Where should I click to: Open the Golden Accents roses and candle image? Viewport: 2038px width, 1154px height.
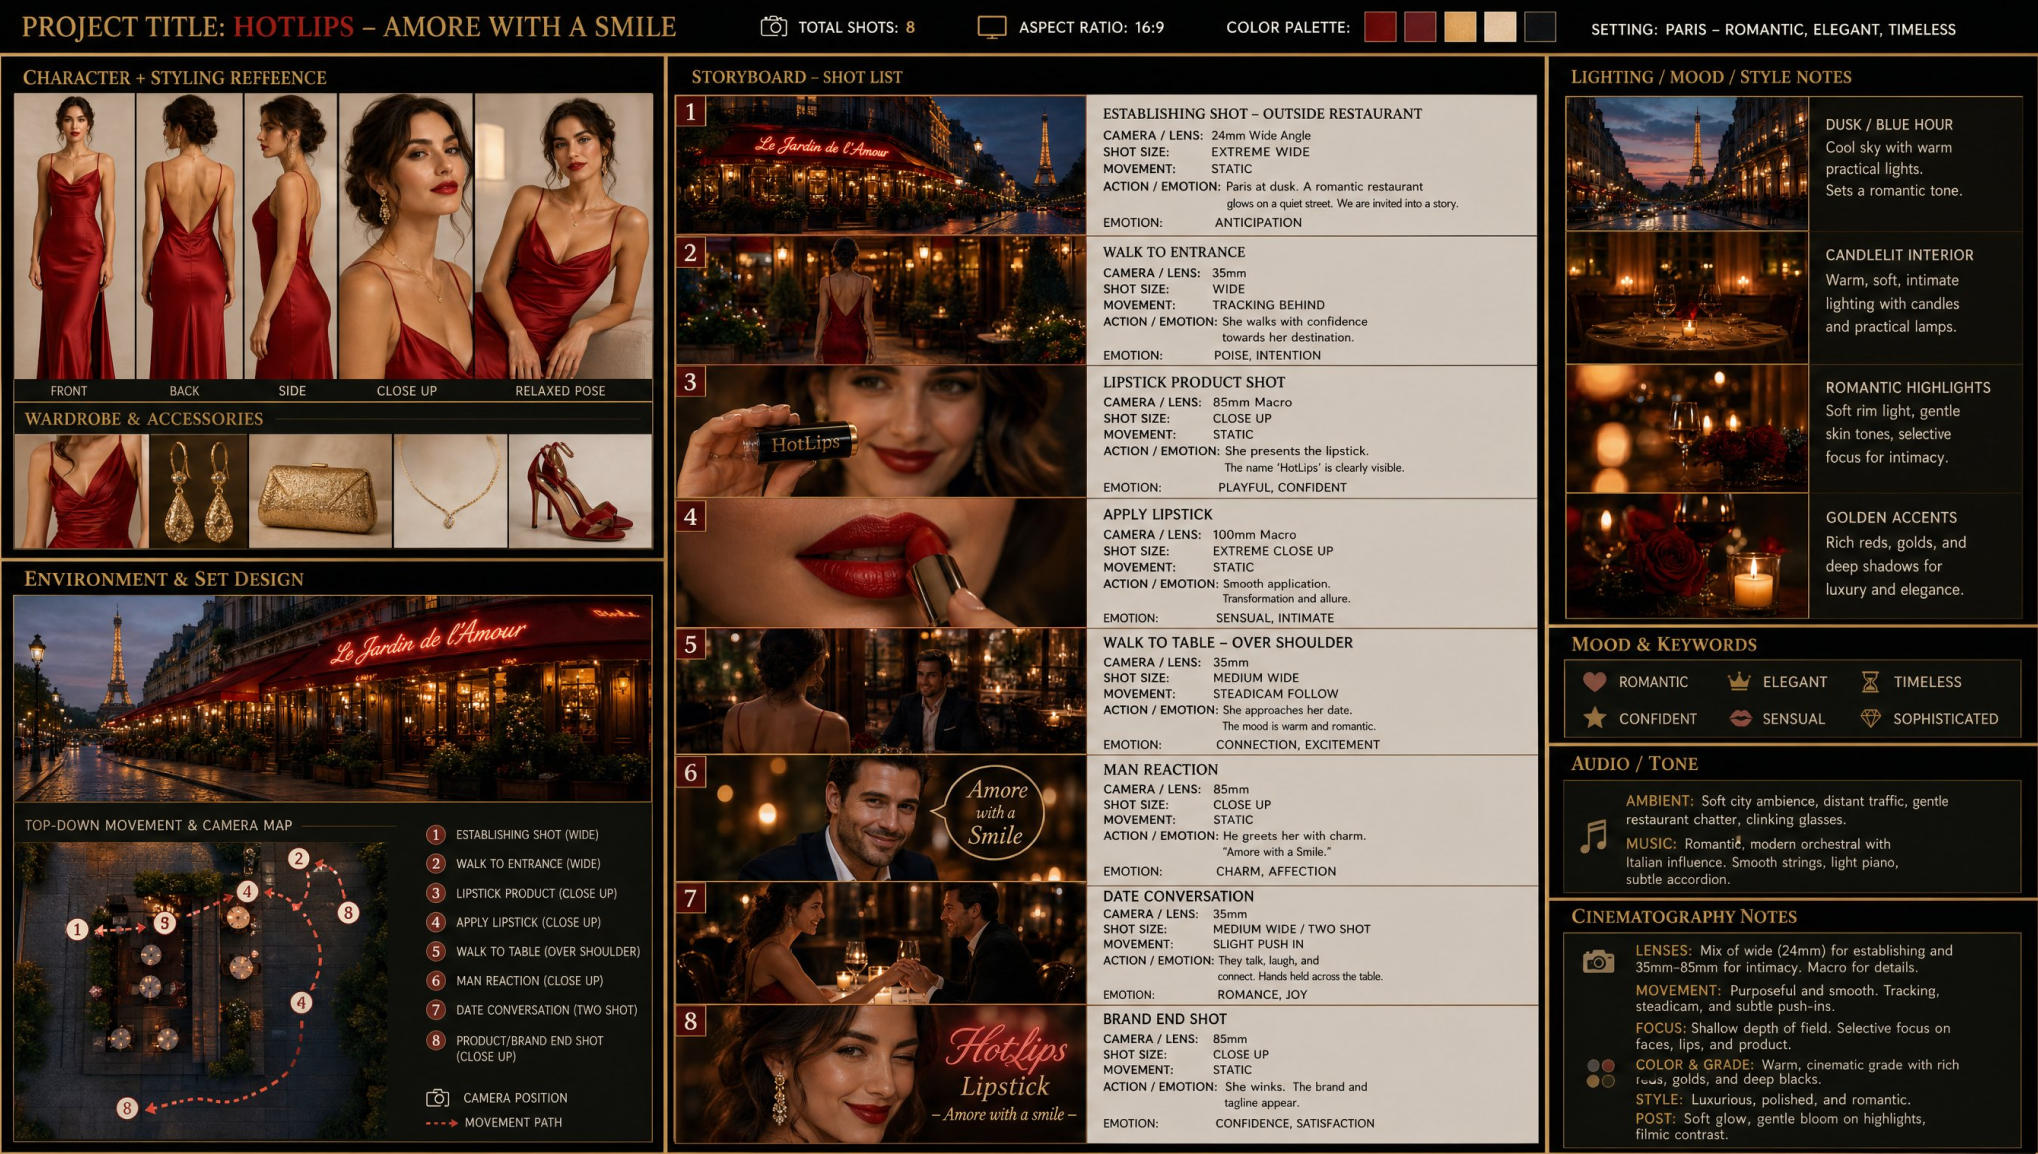(1687, 556)
